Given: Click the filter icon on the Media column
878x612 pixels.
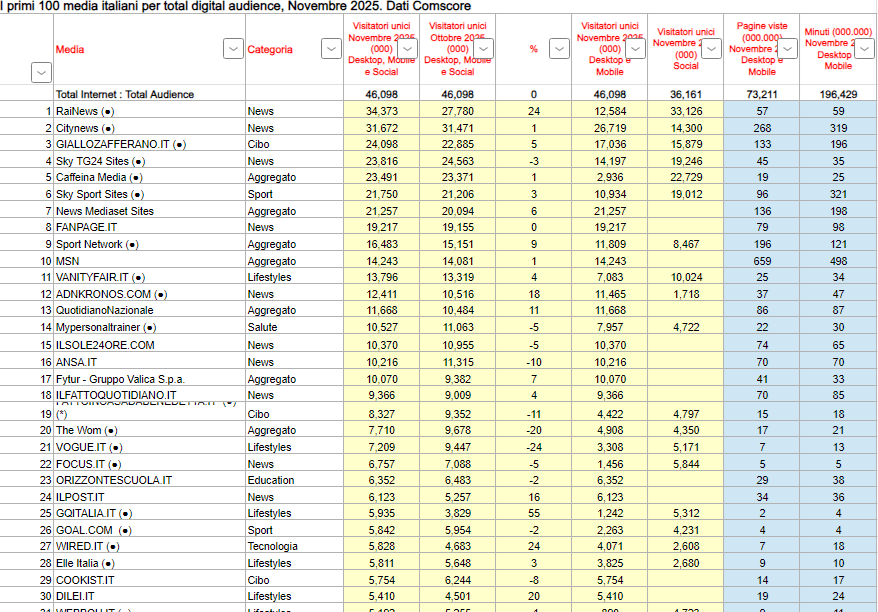Looking at the screenshot, I should tap(232, 48).
